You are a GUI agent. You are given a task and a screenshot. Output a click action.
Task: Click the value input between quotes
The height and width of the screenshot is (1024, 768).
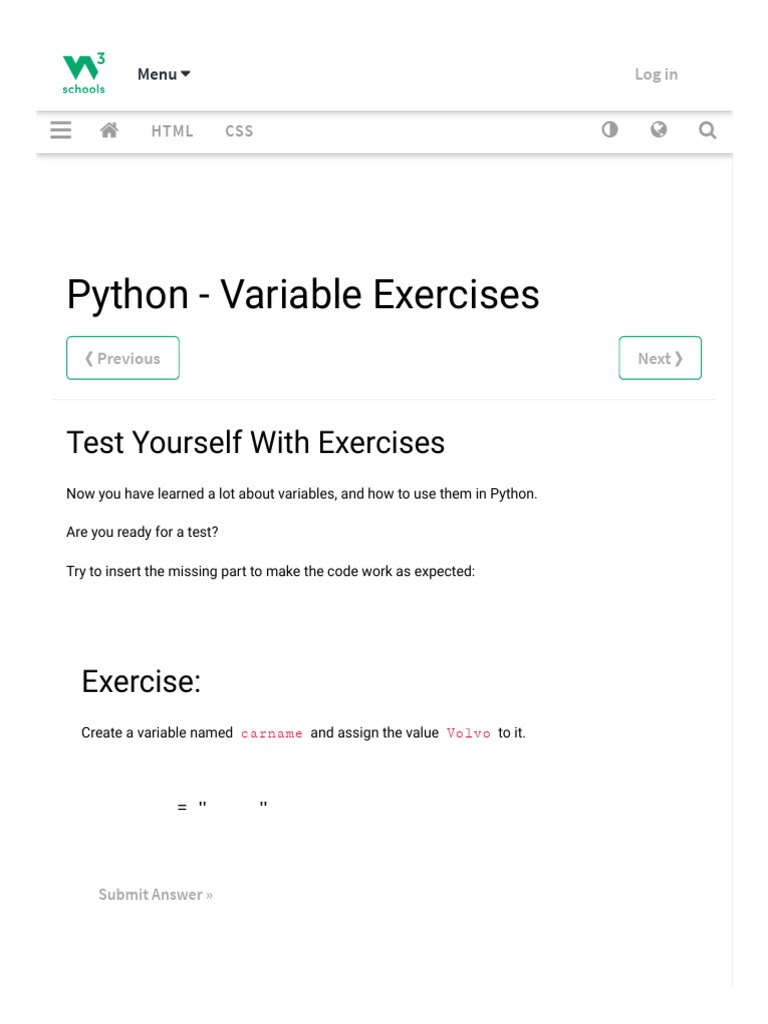[x=233, y=807]
